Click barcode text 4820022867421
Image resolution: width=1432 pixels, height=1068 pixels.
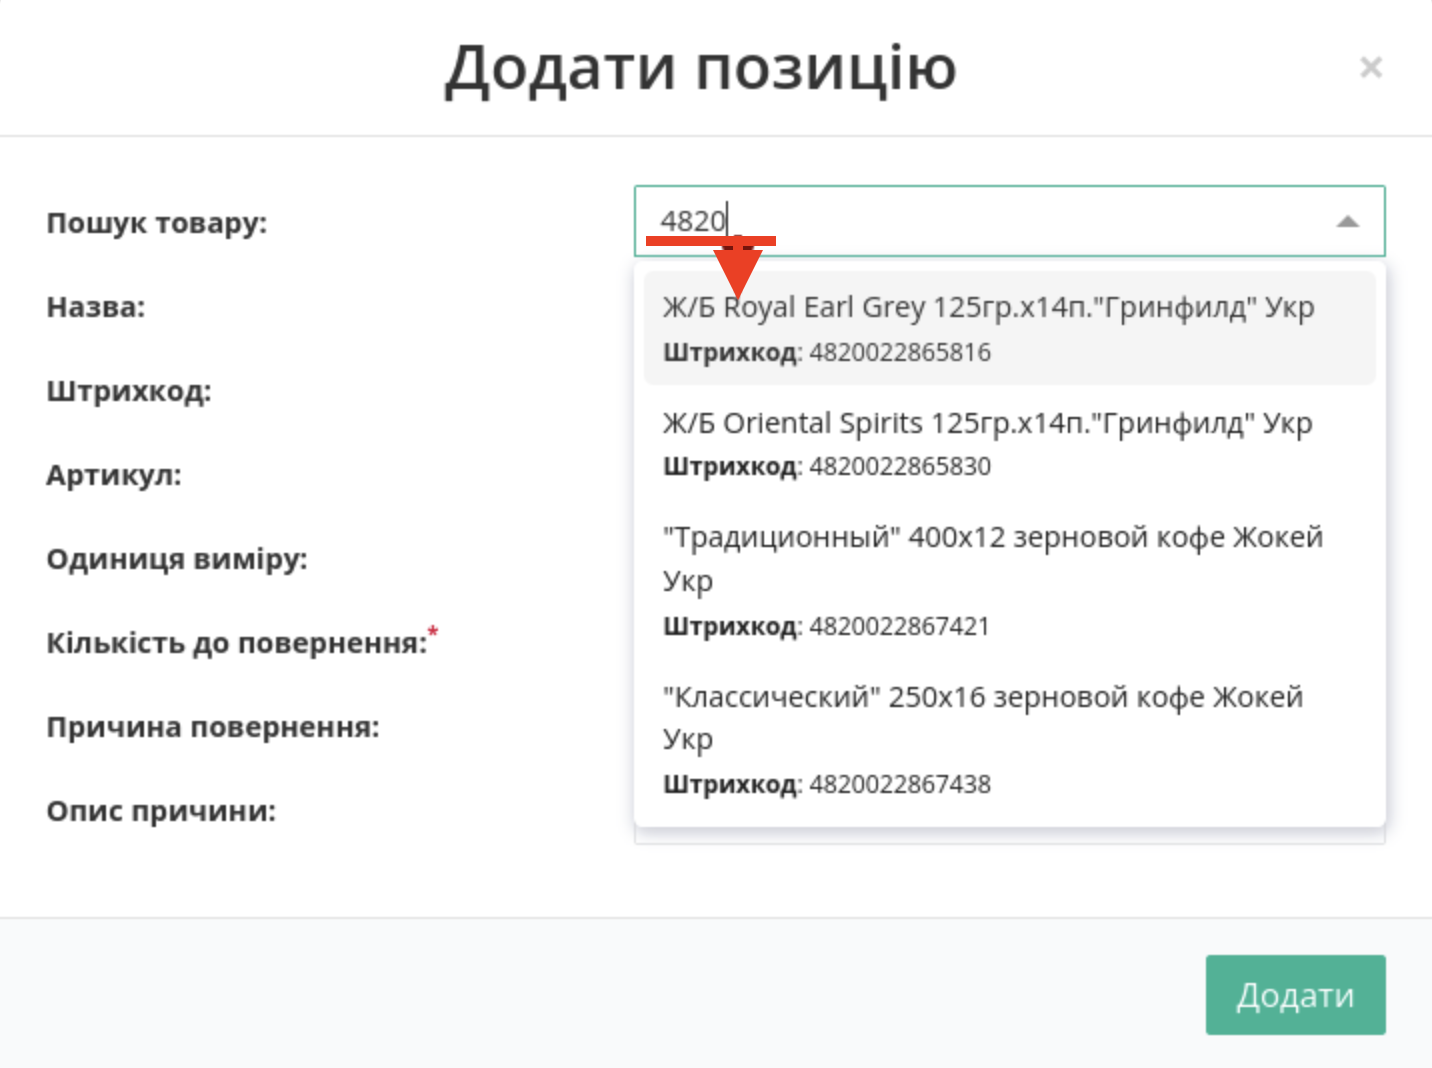coord(899,627)
